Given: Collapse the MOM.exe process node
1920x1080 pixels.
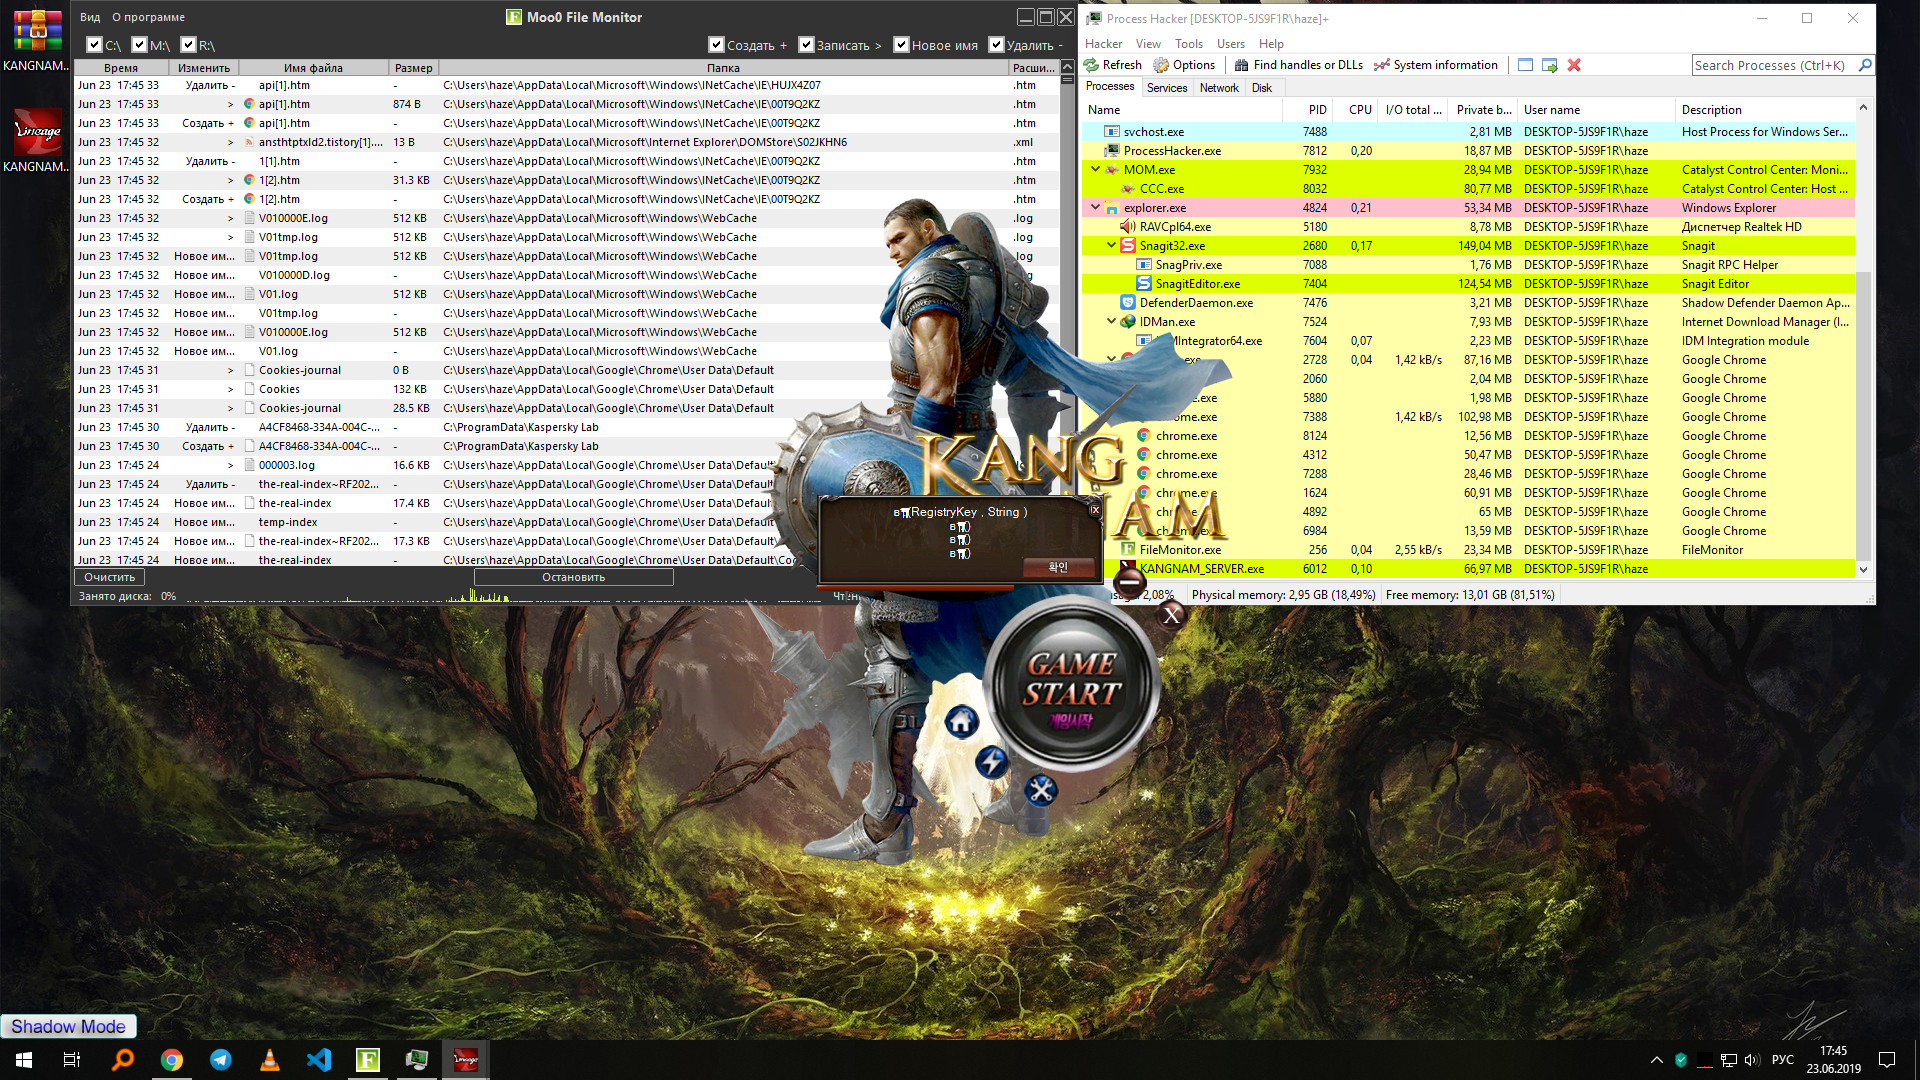Looking at the screenshot, I should (x=1095, y=170).
